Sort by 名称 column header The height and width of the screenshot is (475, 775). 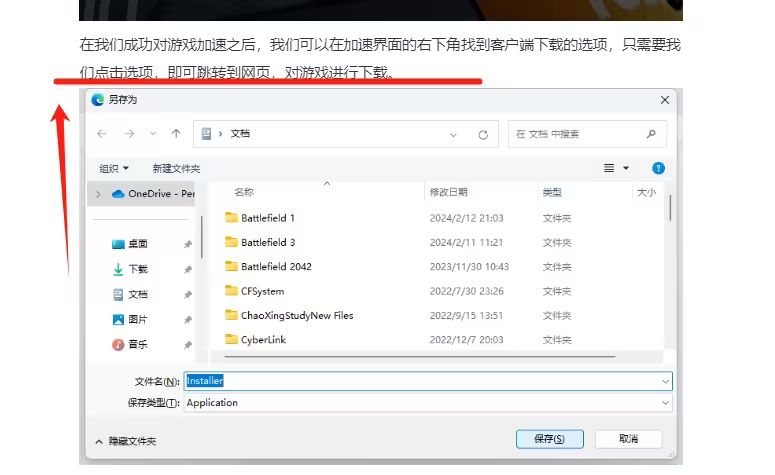point(244,192)
